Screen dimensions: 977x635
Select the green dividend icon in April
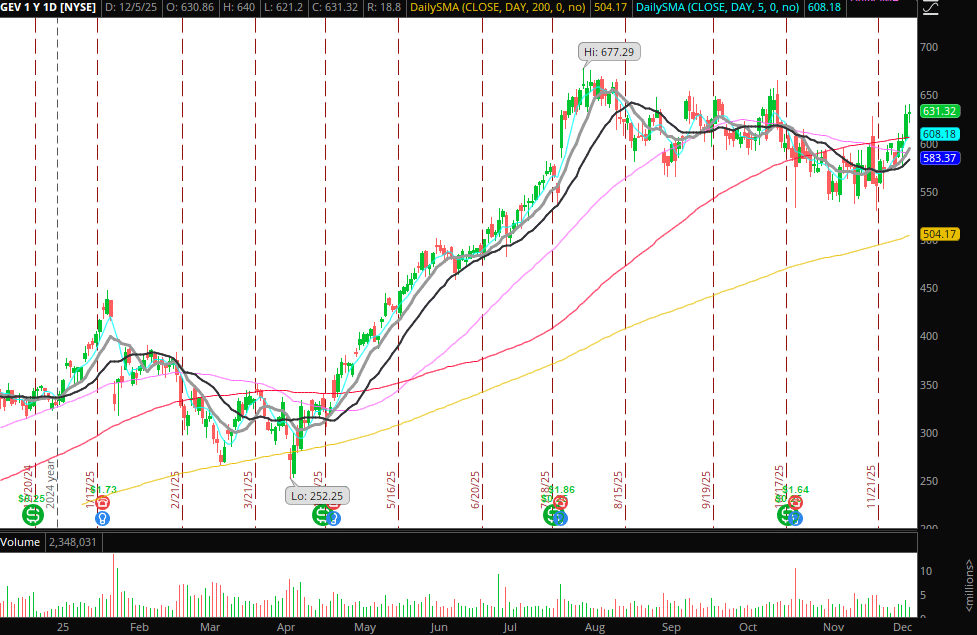click(322, 515)
